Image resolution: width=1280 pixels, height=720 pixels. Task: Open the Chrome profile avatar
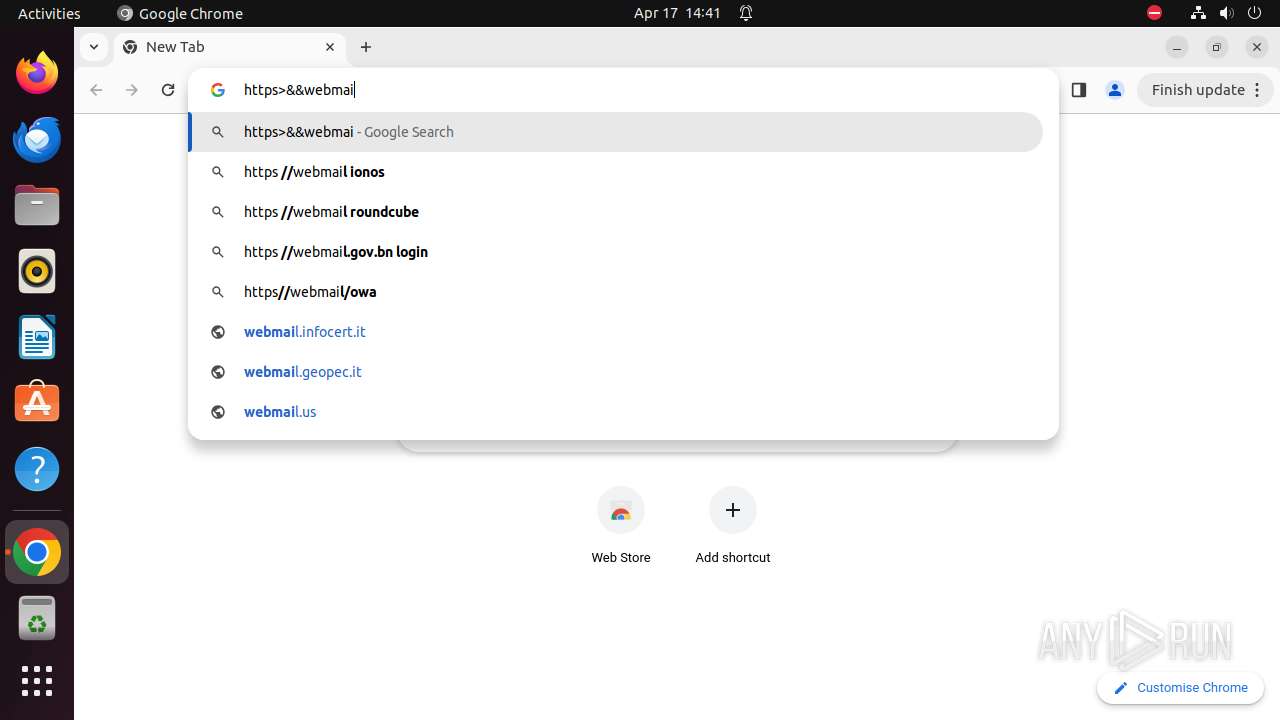[1114, 90]
